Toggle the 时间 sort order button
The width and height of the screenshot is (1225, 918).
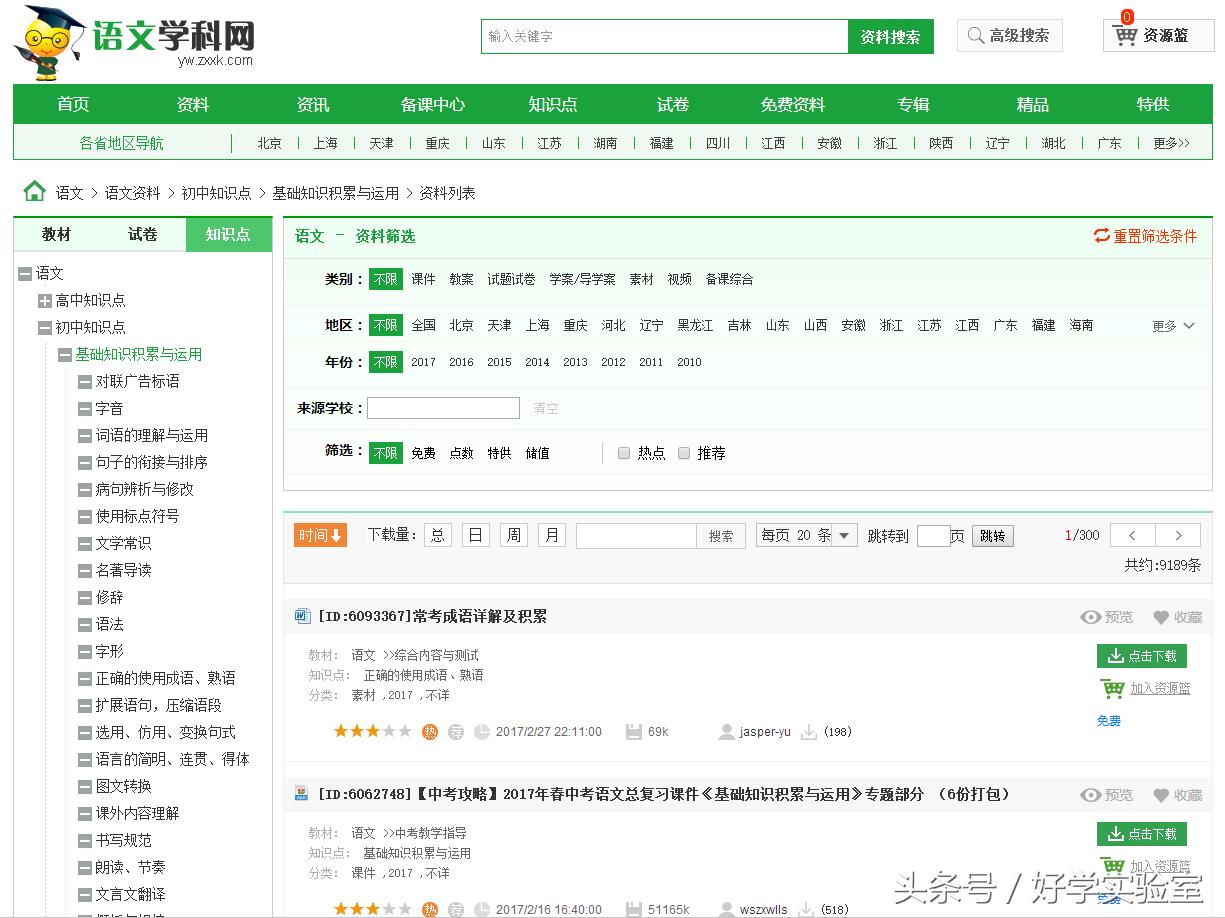tap(320, 535)
